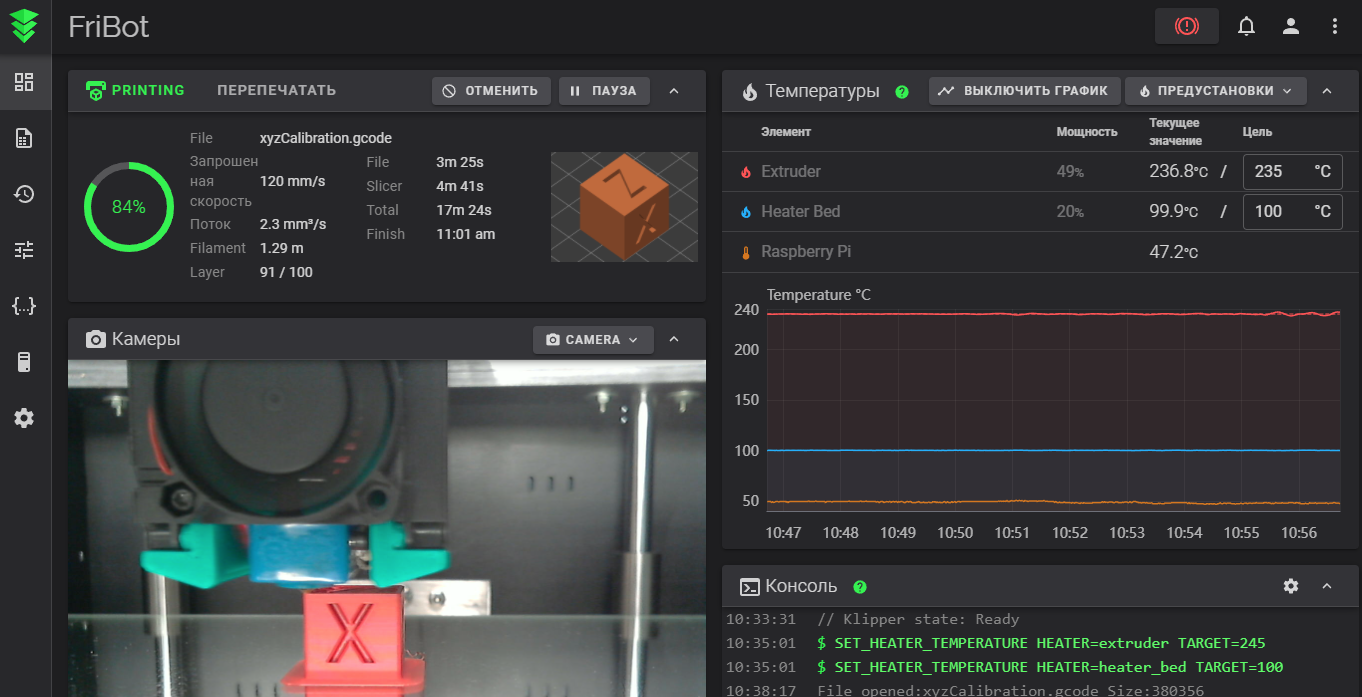This screenshot has height=697, width=1362.
Task: Cancel the print with ОТМЕНИТЬ
Action: 491,91
